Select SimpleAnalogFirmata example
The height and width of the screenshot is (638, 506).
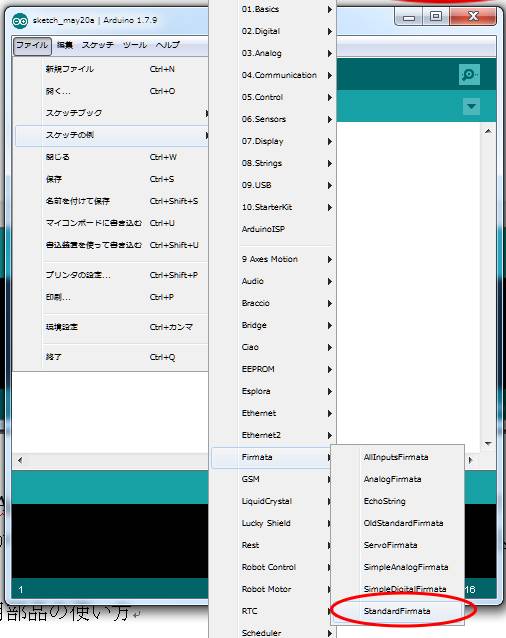coord(397,567)
